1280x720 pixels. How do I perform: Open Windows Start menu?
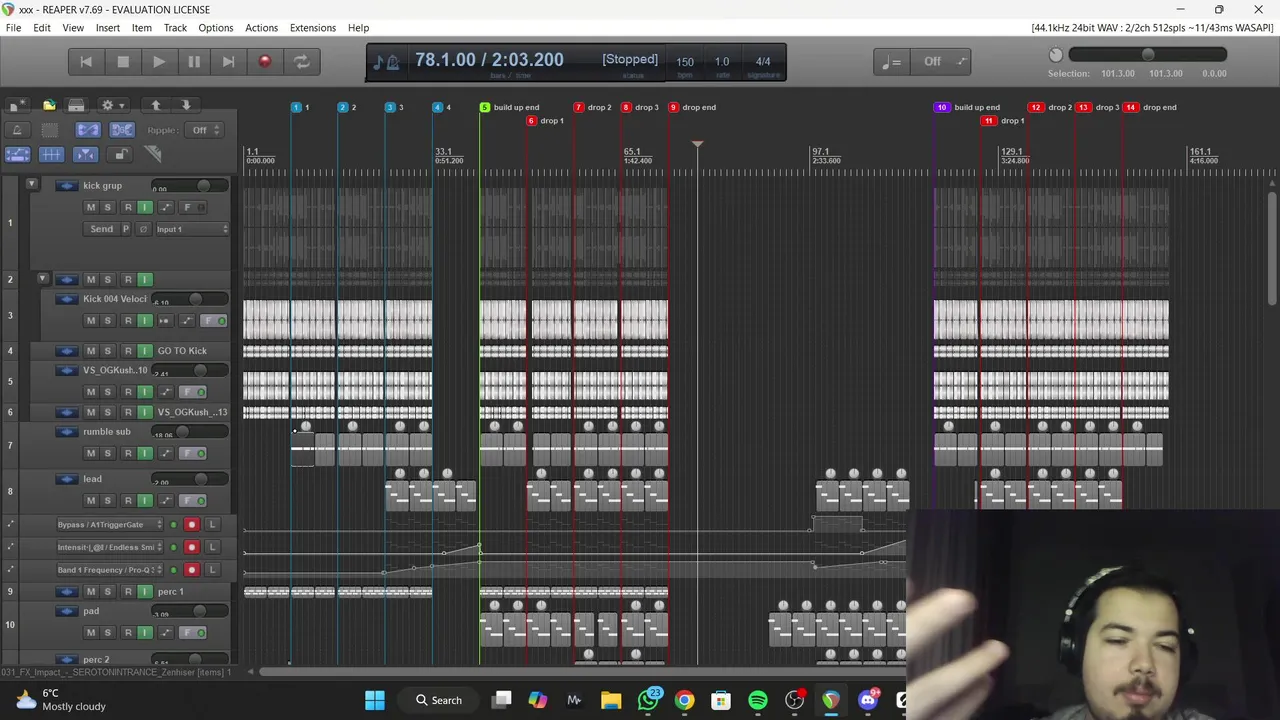375,700
